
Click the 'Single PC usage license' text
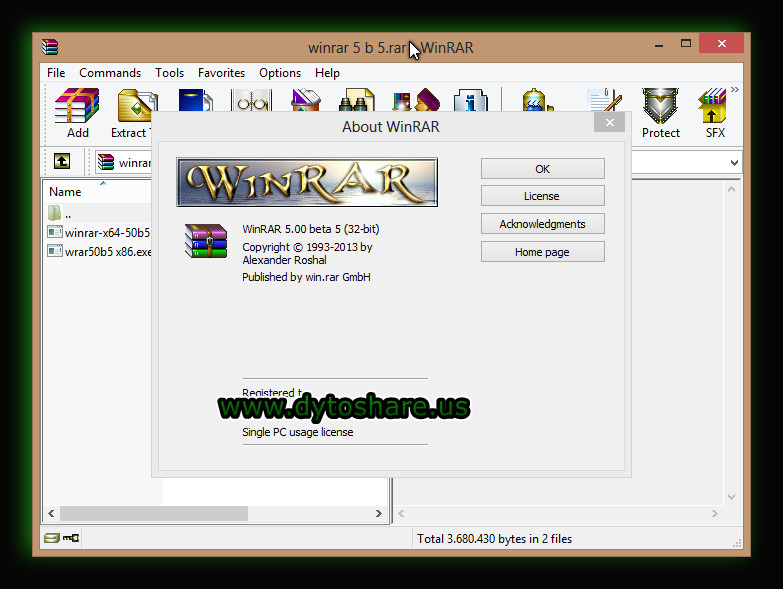[x=298, y=432]
